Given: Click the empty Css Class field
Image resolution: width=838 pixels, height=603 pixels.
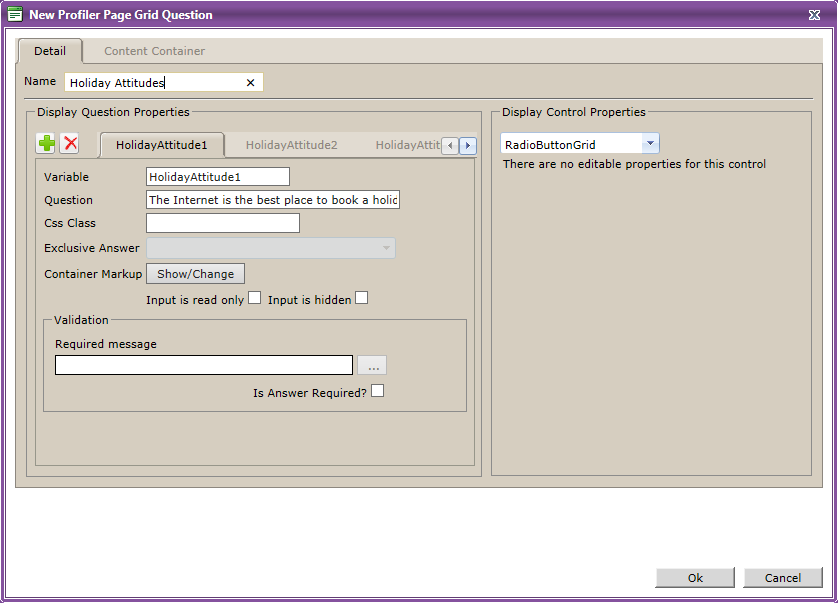Looking at the screenshot, I should [223, 223].
